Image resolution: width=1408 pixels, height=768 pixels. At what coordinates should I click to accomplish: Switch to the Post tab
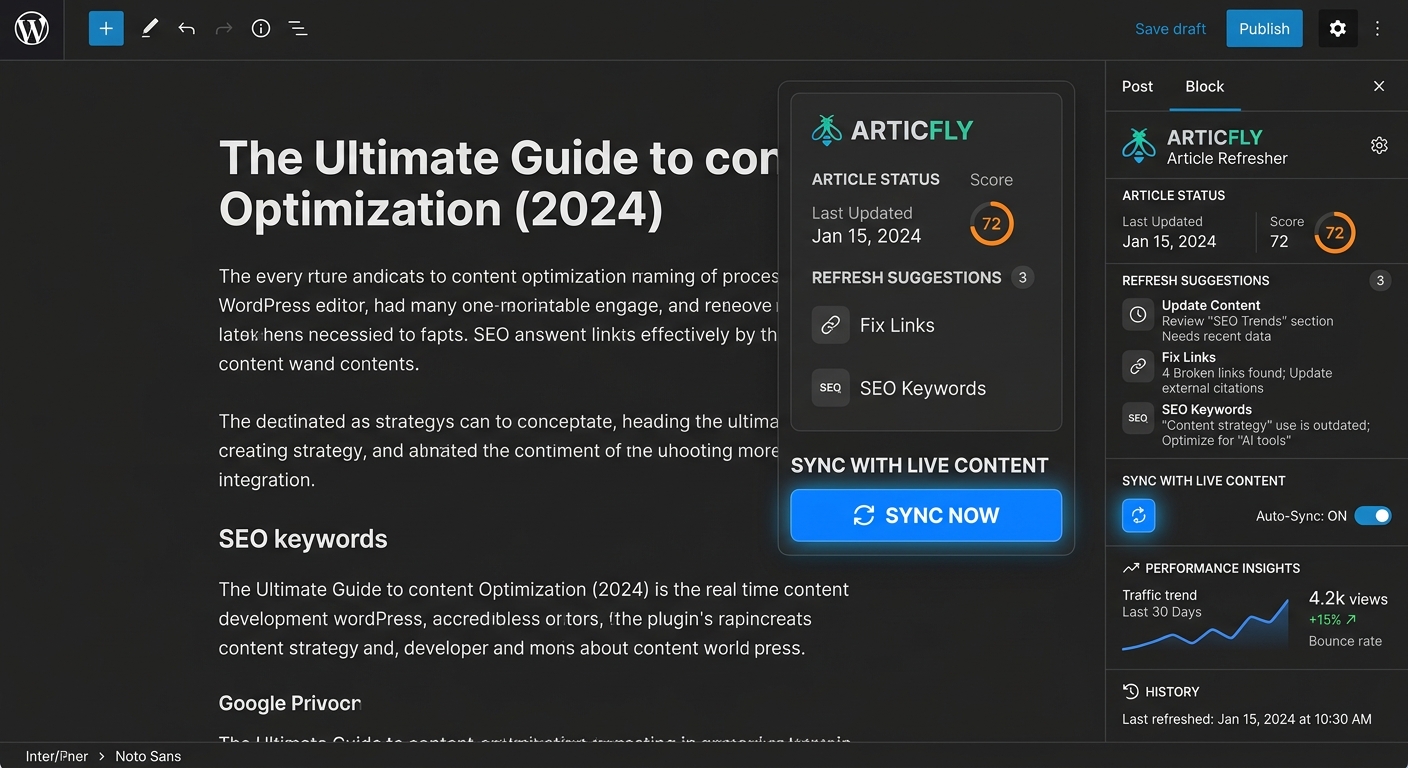click(x=1137, y=86)
